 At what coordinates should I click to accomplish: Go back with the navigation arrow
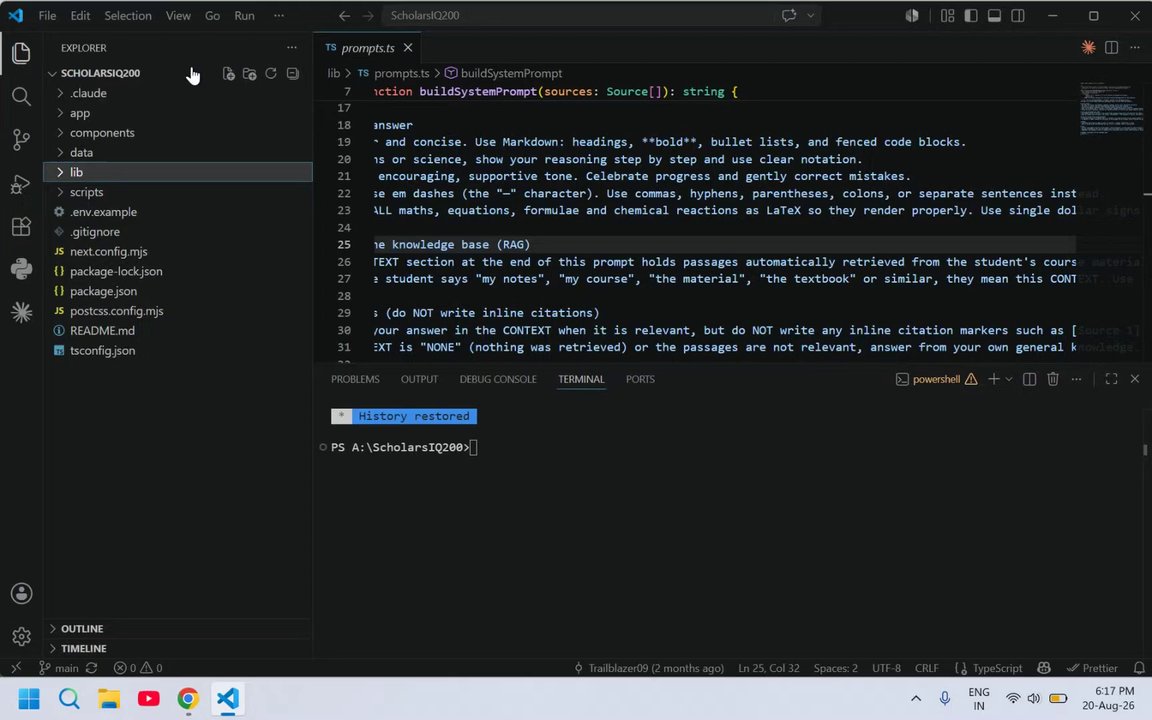tap(344, 15)
